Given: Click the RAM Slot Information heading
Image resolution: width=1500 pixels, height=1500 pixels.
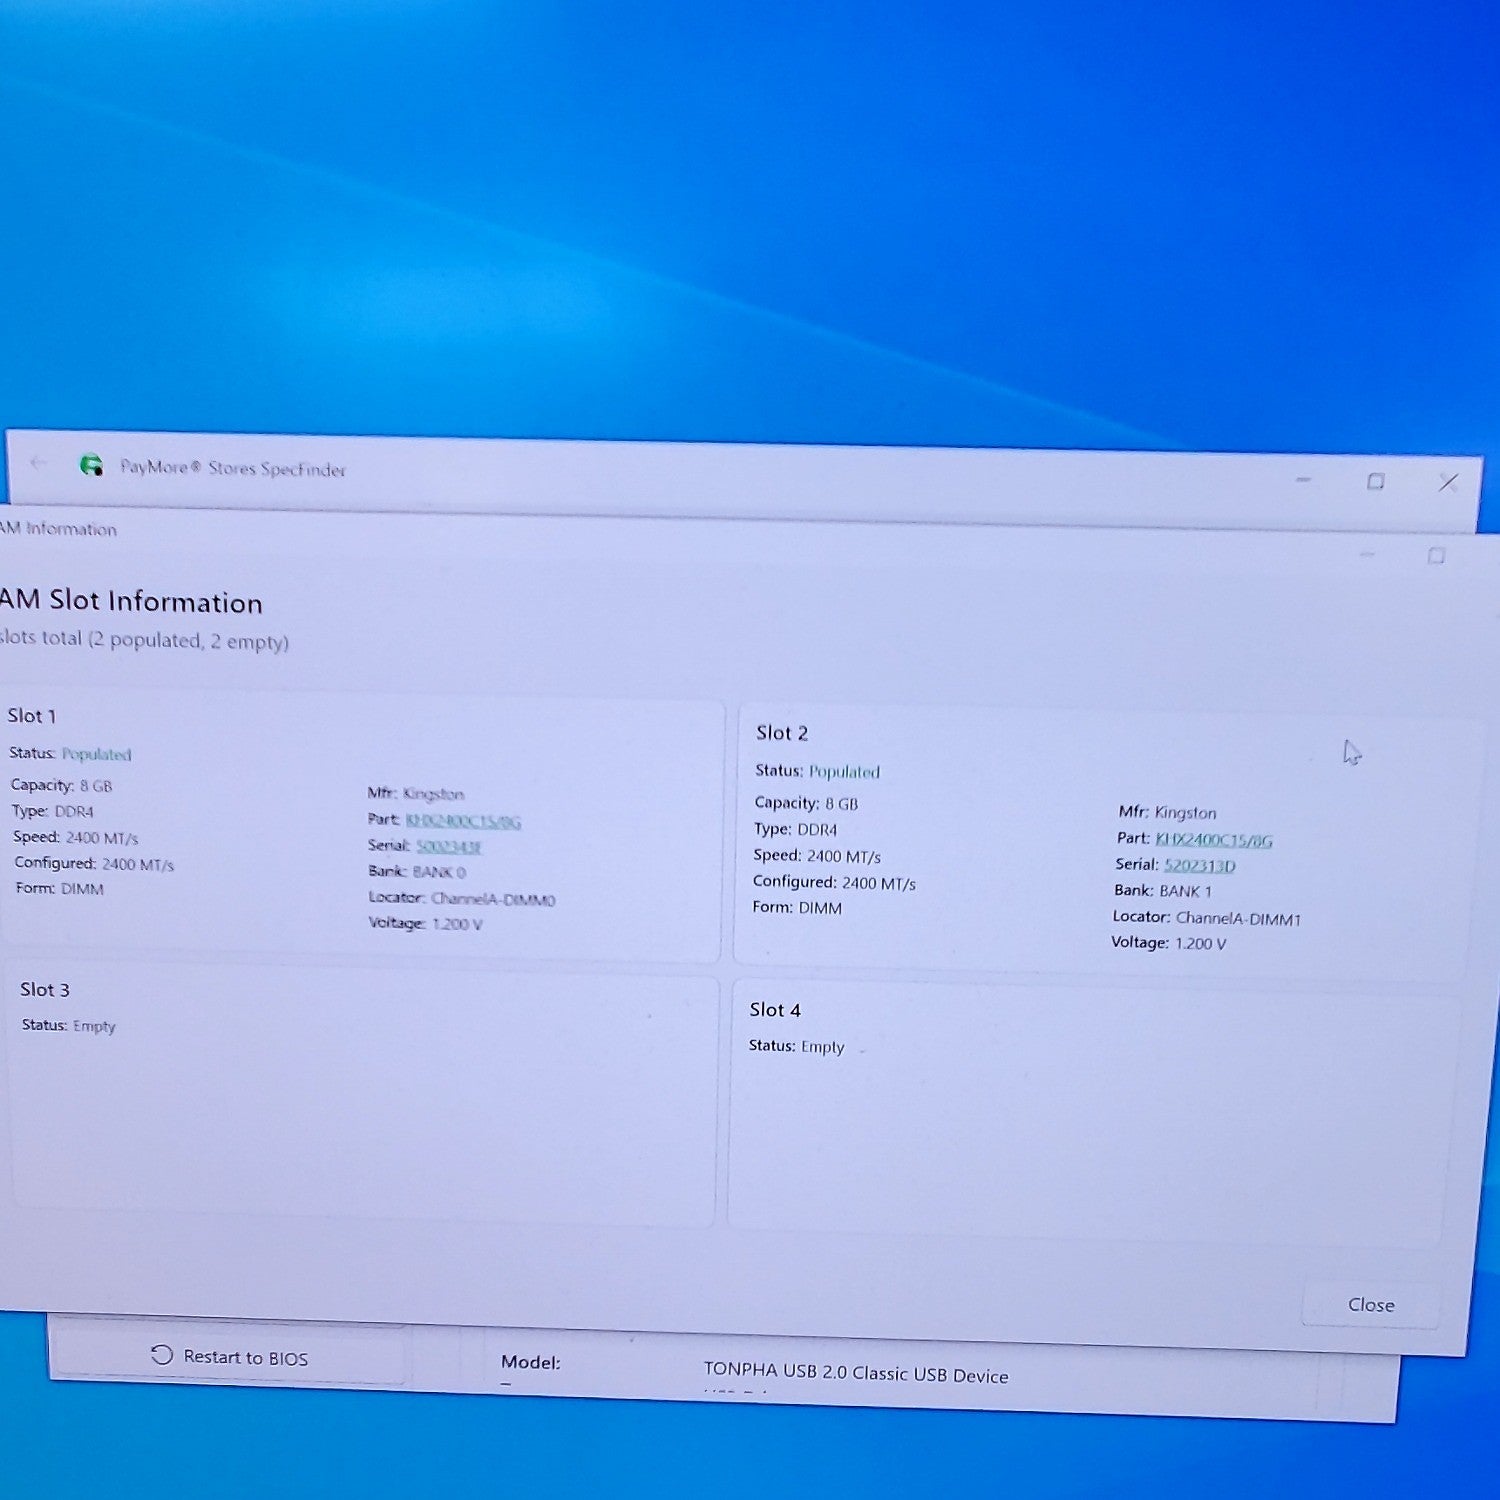Looking at the screenshot, I should [131, 601].
